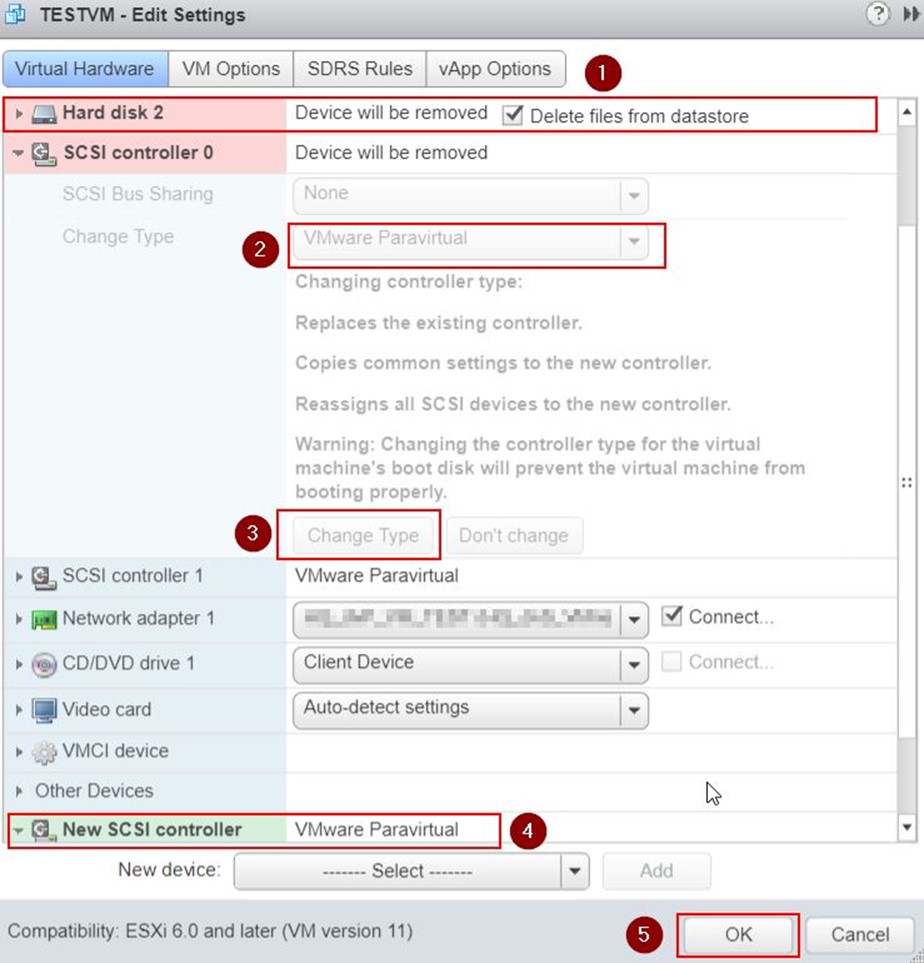Collapse New SCSI controller section
924x963 pixels.
[x=18, y=830]
